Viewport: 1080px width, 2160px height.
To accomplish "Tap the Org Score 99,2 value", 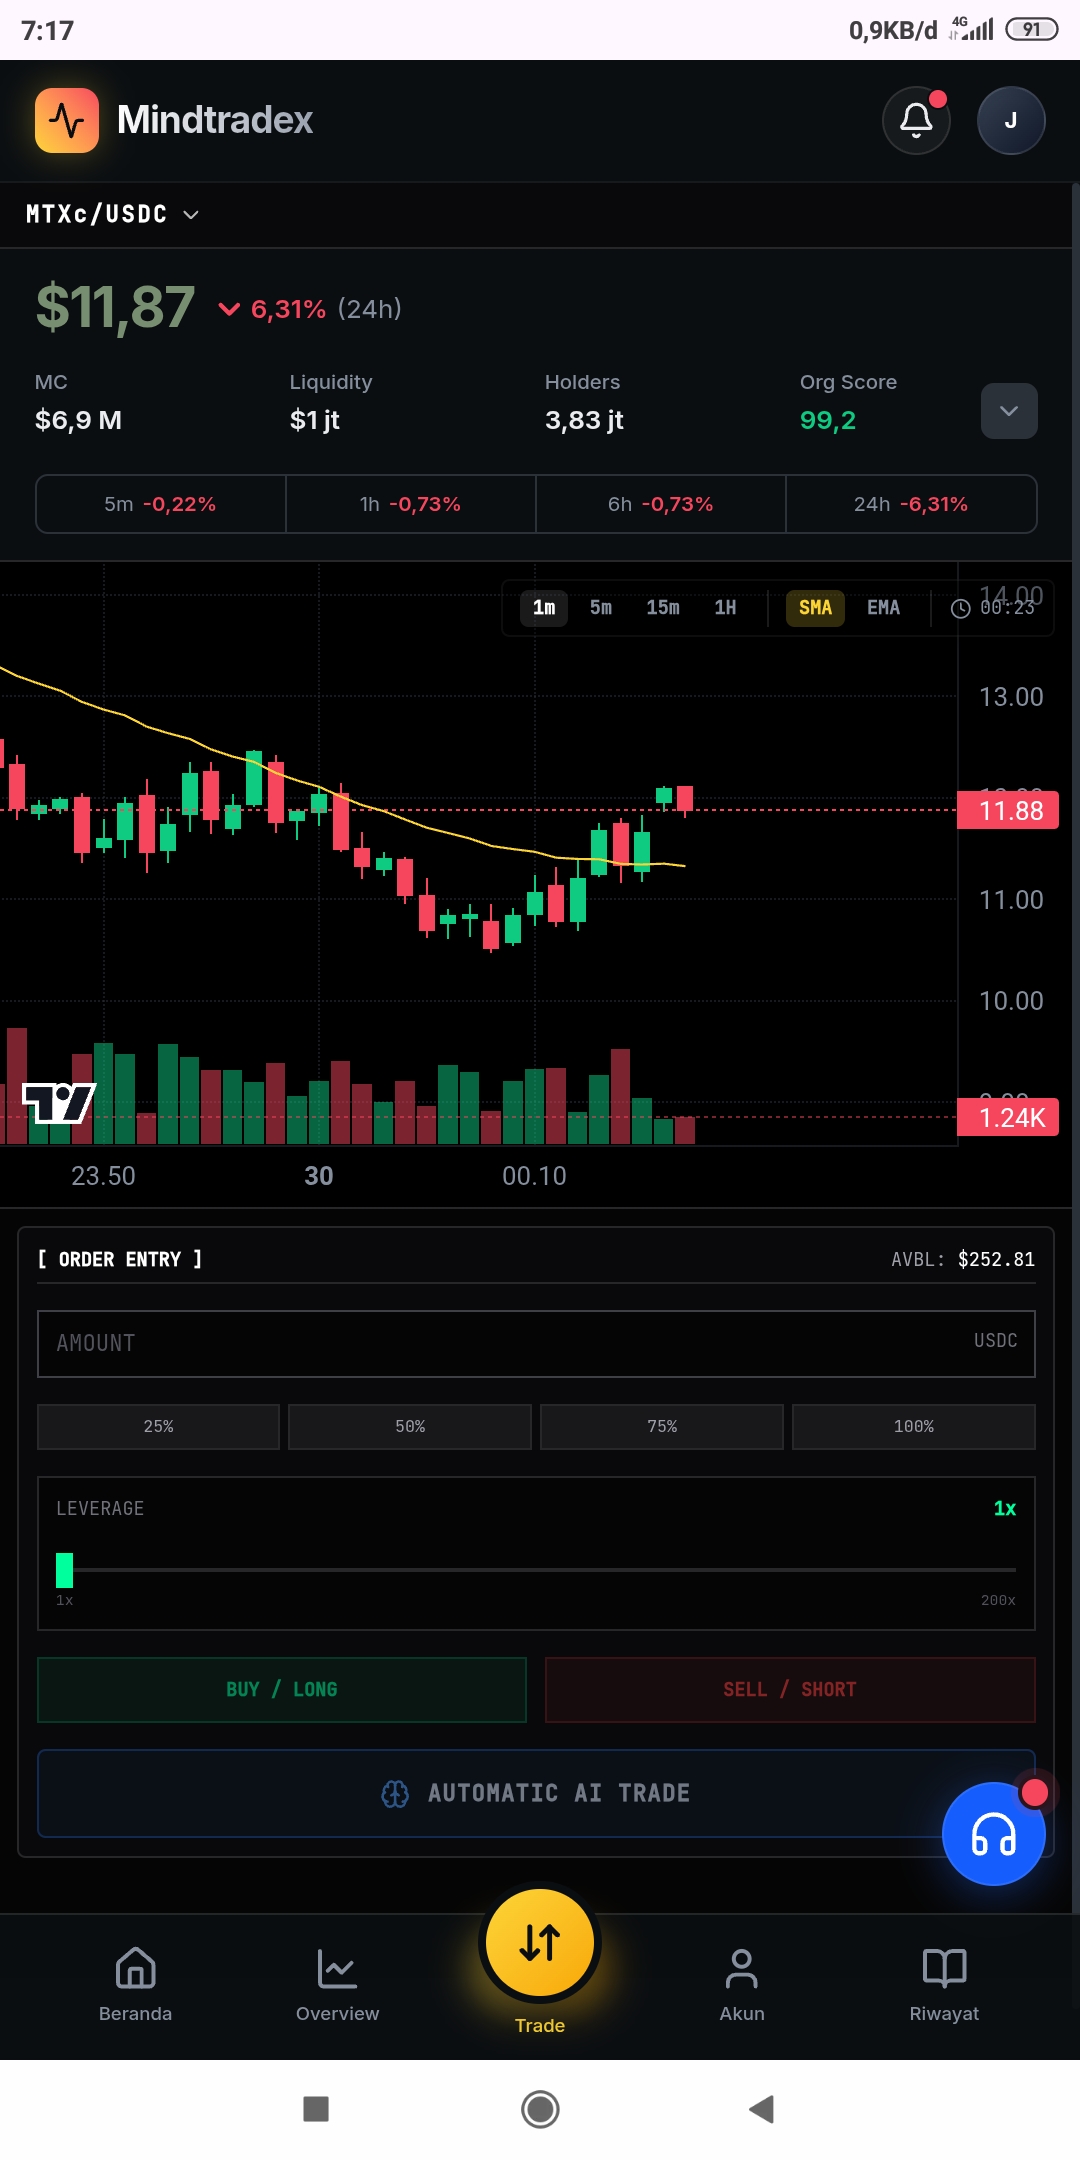I will [x=828, y=420].
